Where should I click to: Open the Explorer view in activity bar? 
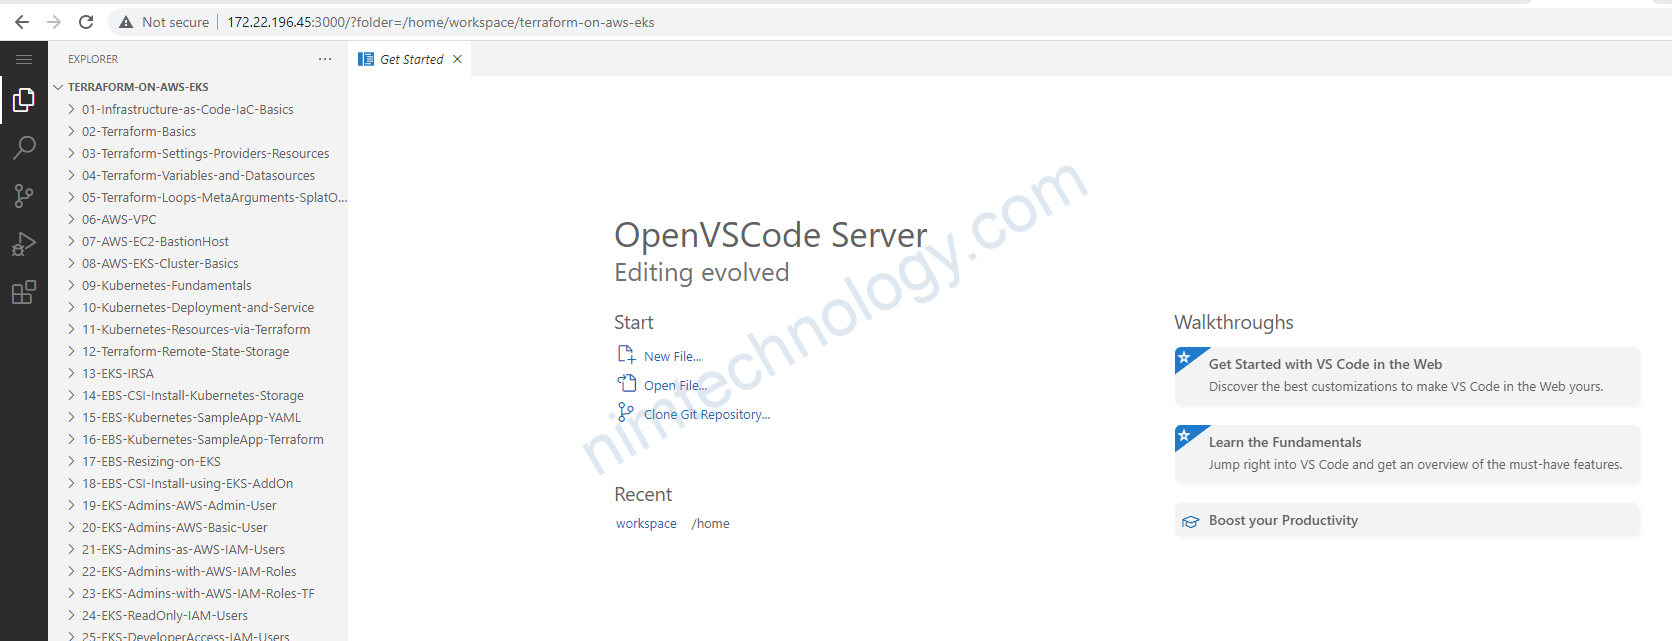[24, 100]
